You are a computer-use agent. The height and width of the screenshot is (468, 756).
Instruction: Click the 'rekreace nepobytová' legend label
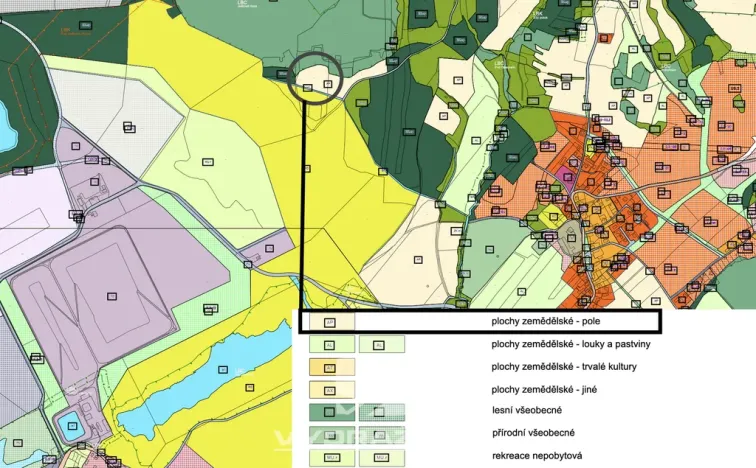[x=537, y=455]
